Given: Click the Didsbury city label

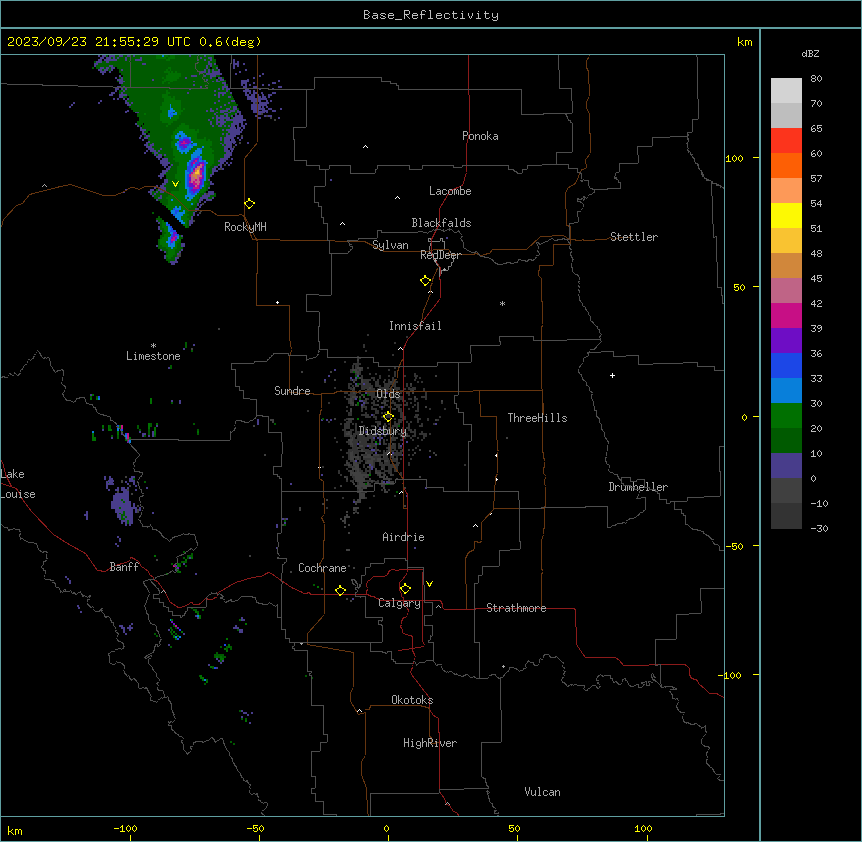Looking at the screenshot, I should (x=383, y=431).
